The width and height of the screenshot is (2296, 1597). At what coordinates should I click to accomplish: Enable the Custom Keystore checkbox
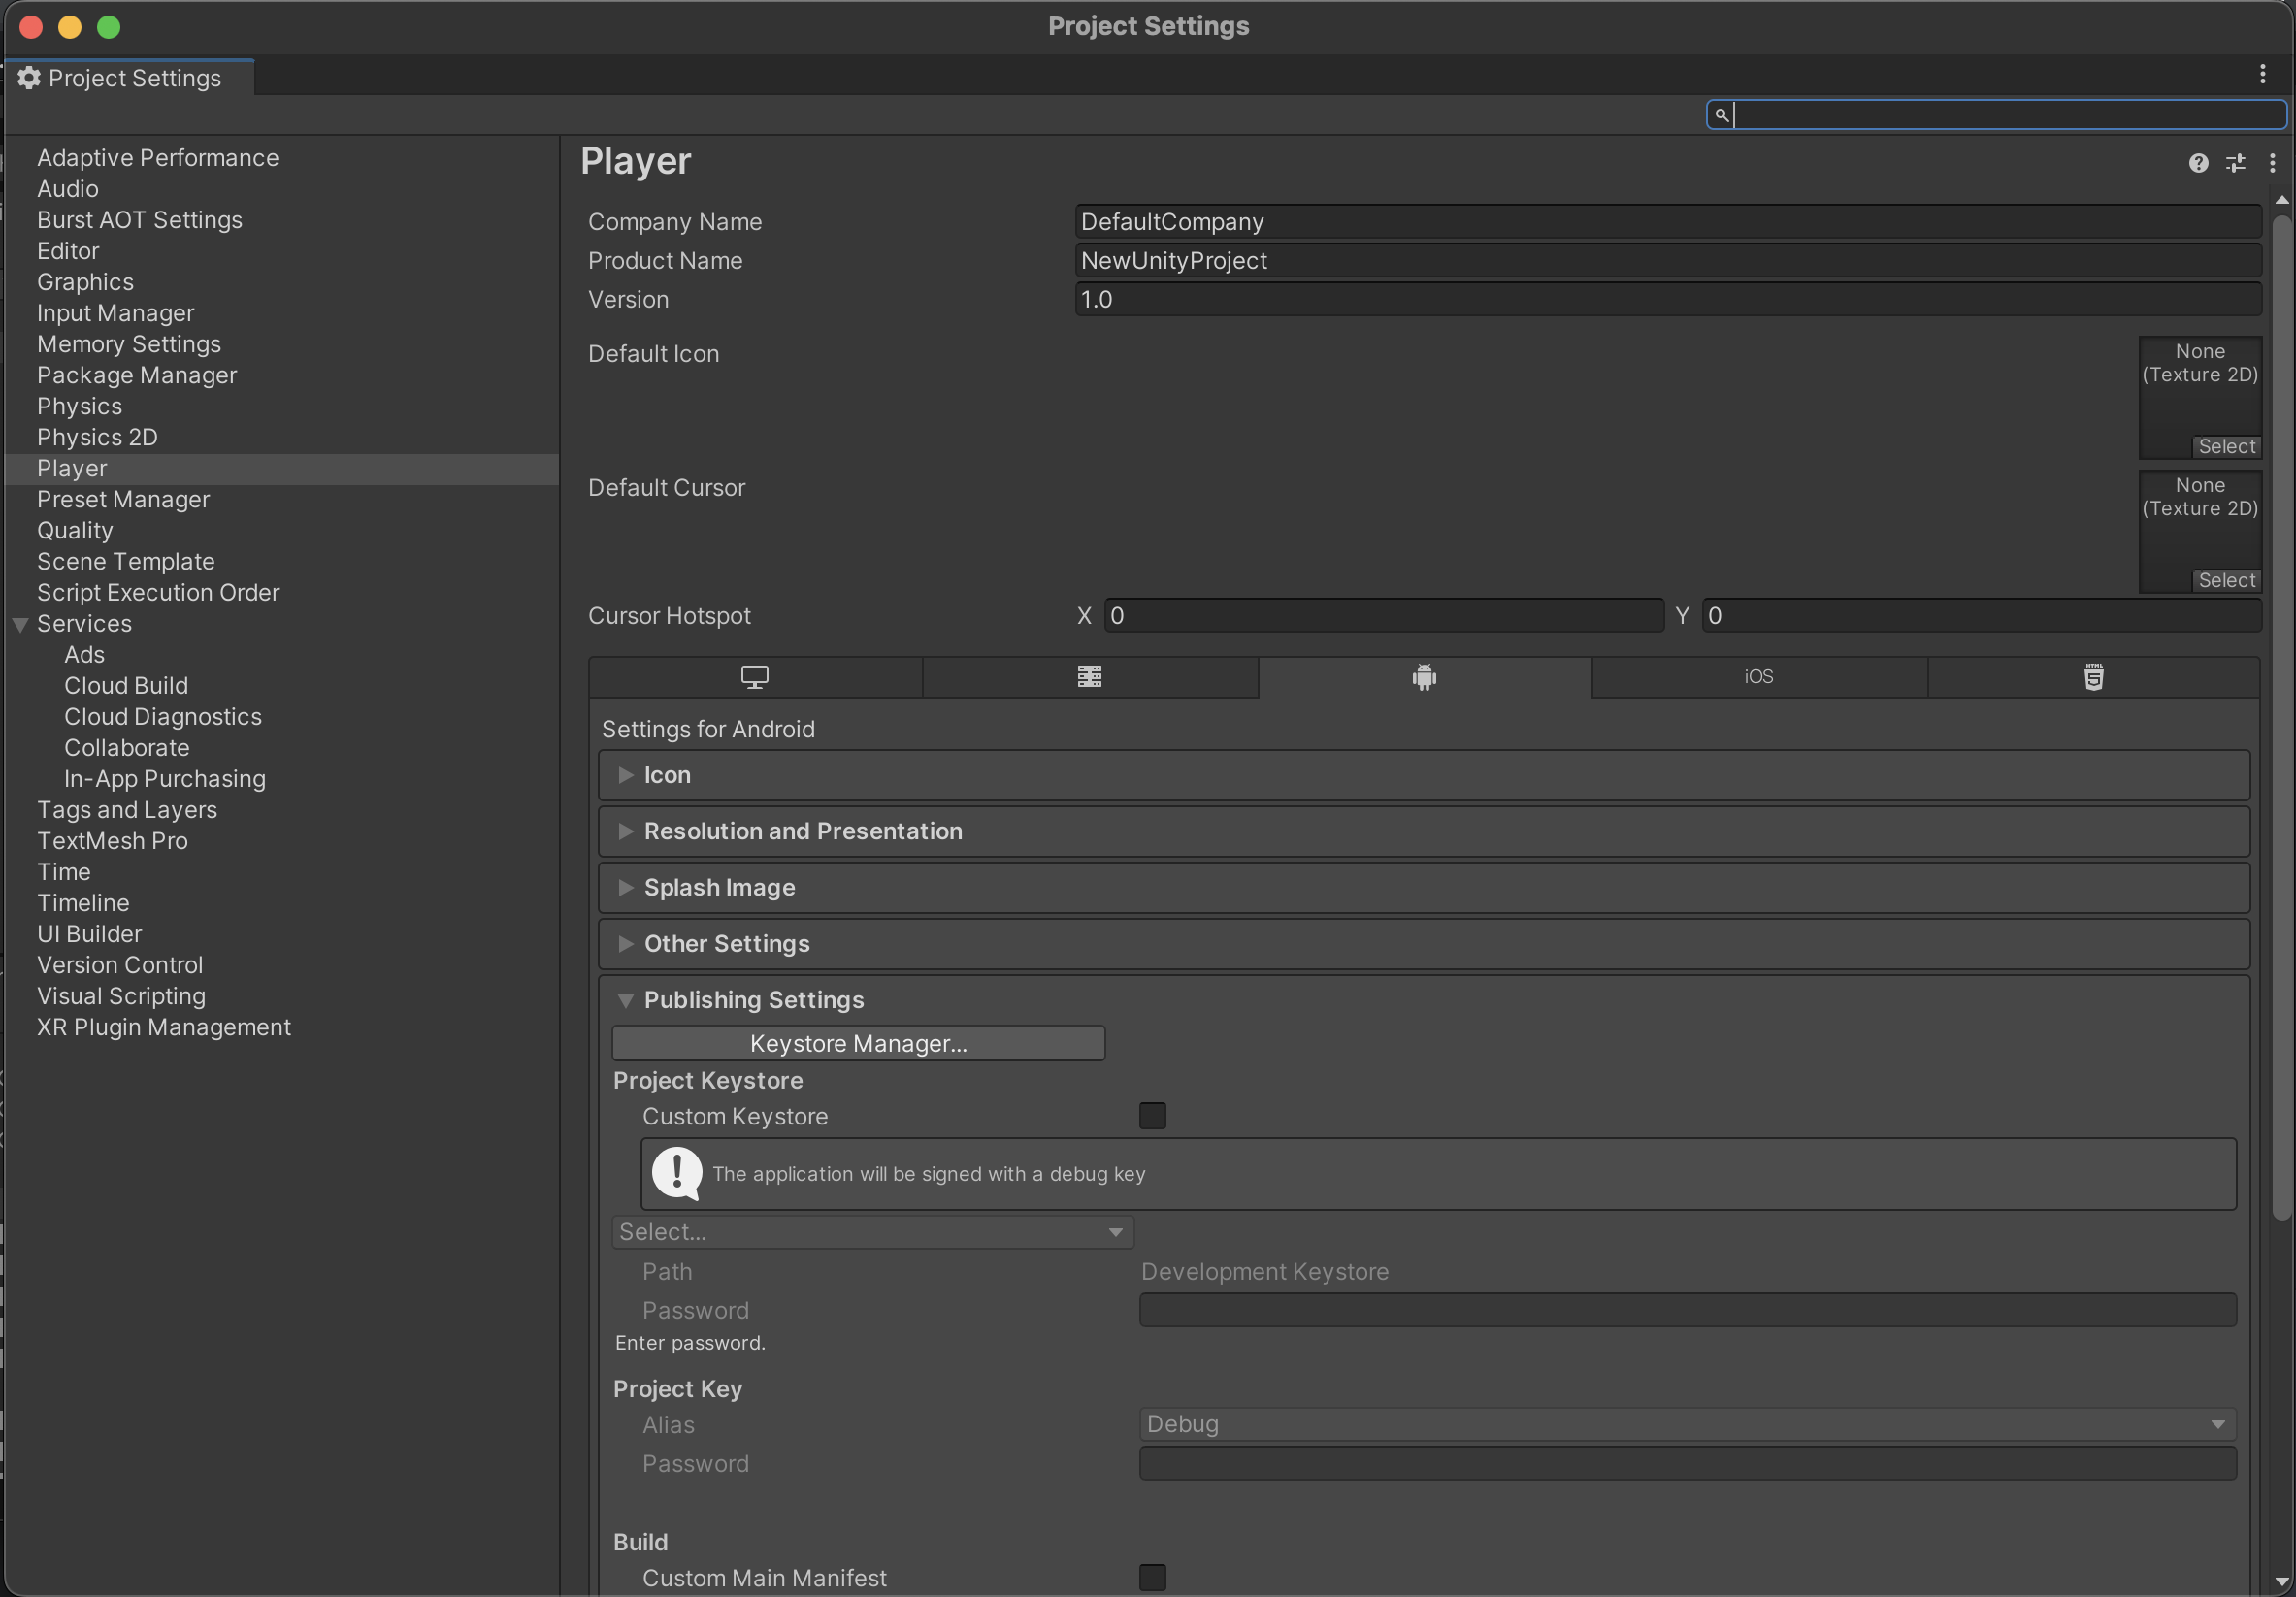coord(1152,1115)
